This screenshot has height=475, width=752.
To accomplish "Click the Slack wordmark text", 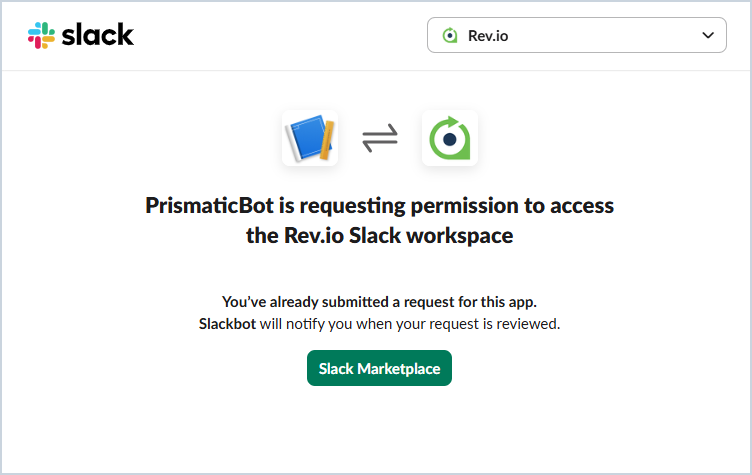I will click(x=97, y=36).
